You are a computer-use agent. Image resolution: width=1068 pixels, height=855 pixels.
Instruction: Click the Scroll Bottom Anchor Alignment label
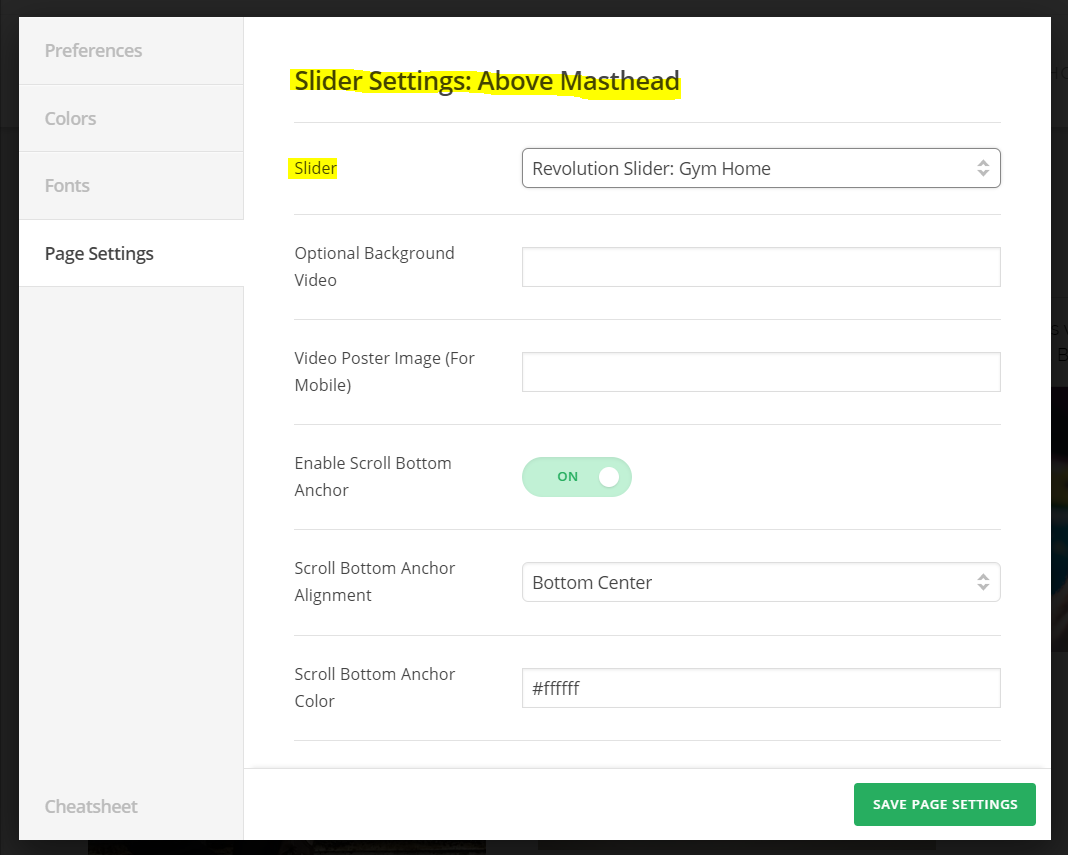point(375,582)
